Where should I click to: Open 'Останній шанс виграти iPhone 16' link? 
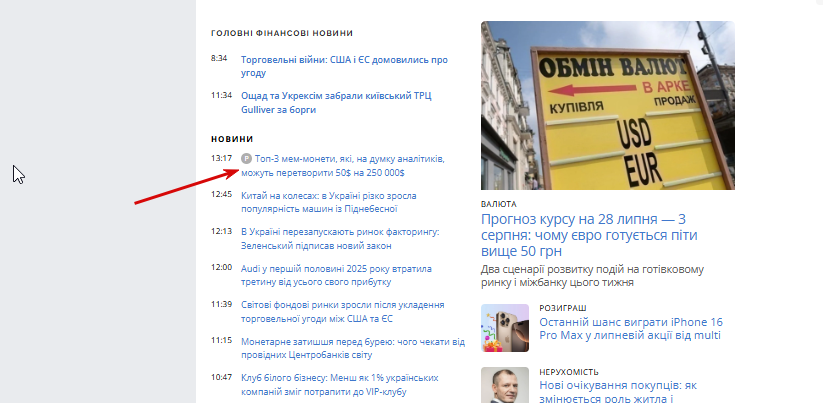631,328
